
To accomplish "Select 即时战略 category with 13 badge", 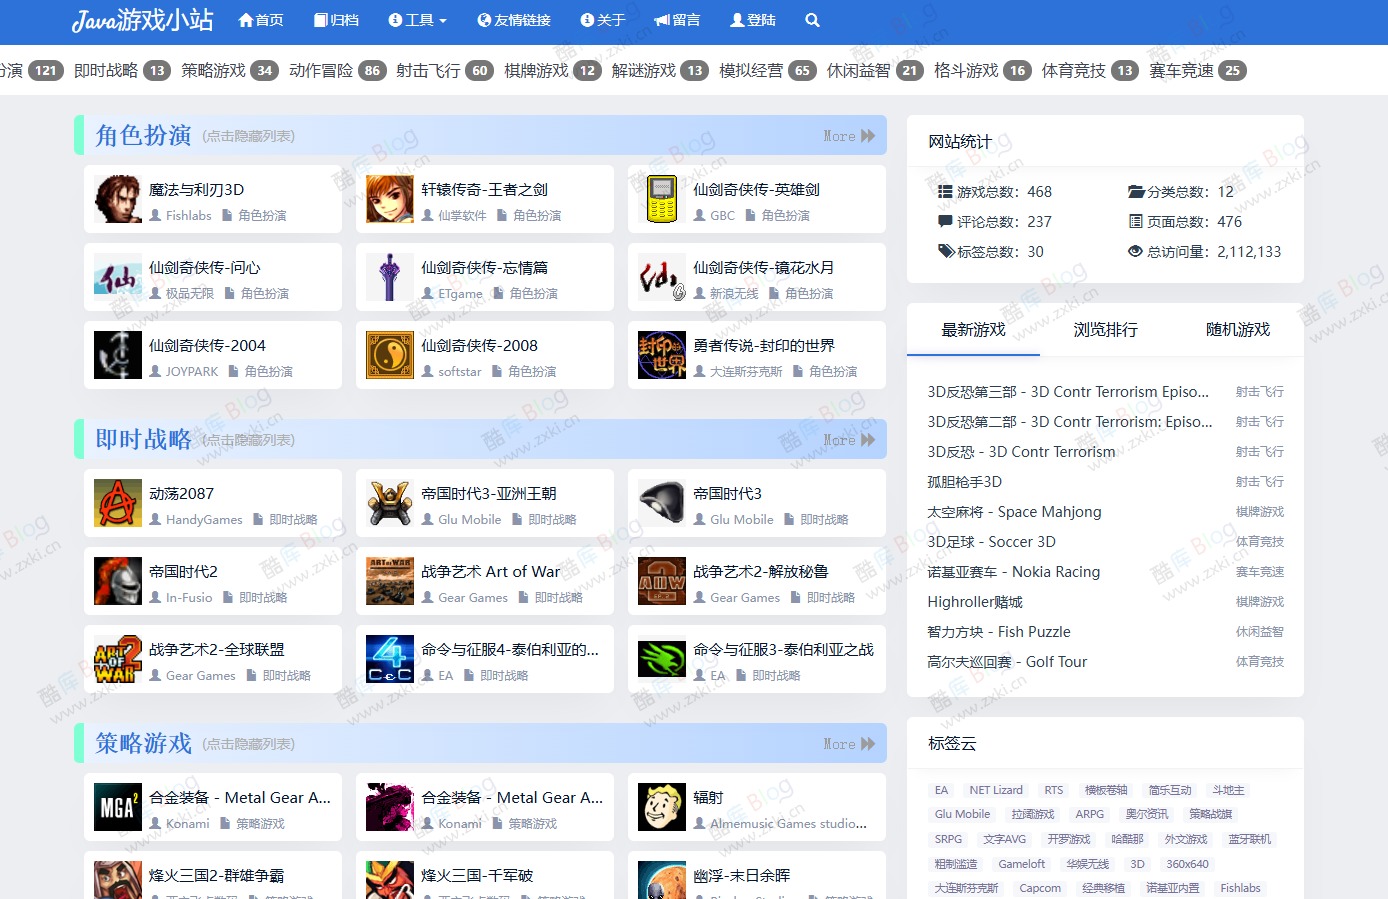I will [x=122, y=70].
